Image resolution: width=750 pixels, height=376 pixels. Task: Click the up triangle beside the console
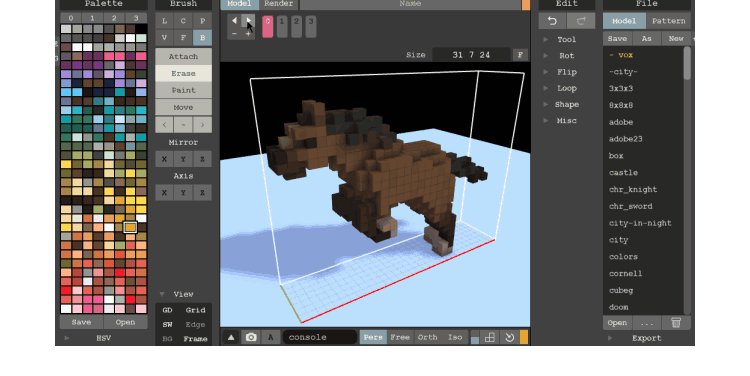tap(231, 337)
